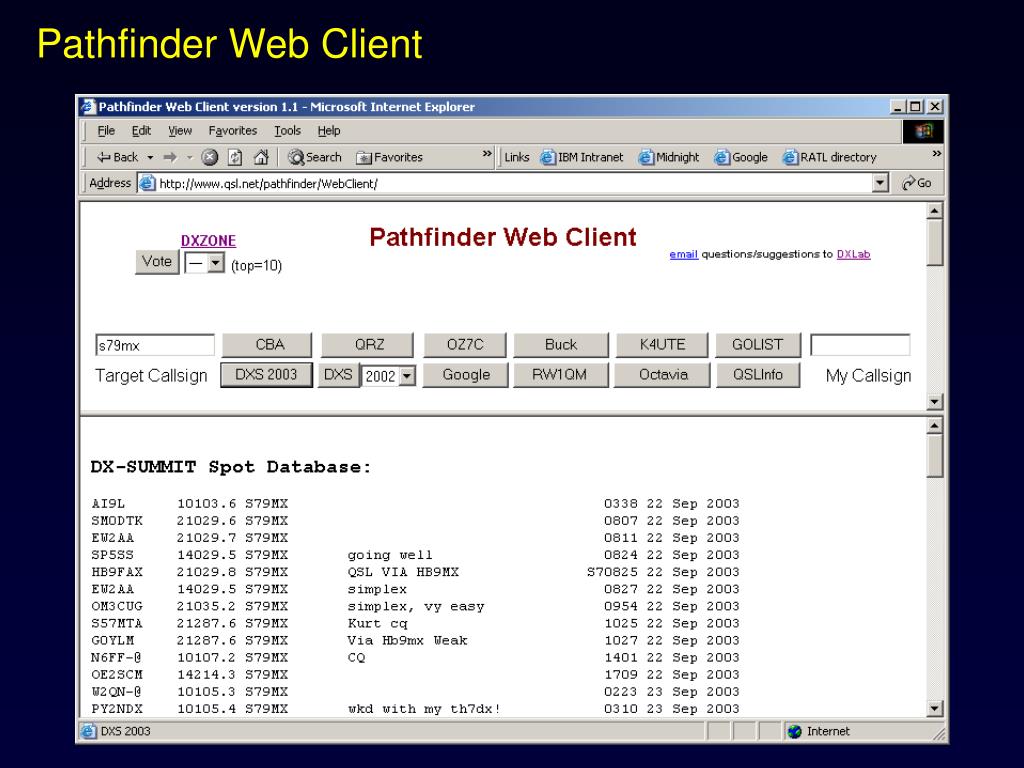Follow the DXZONE link

tap(208, 240)
